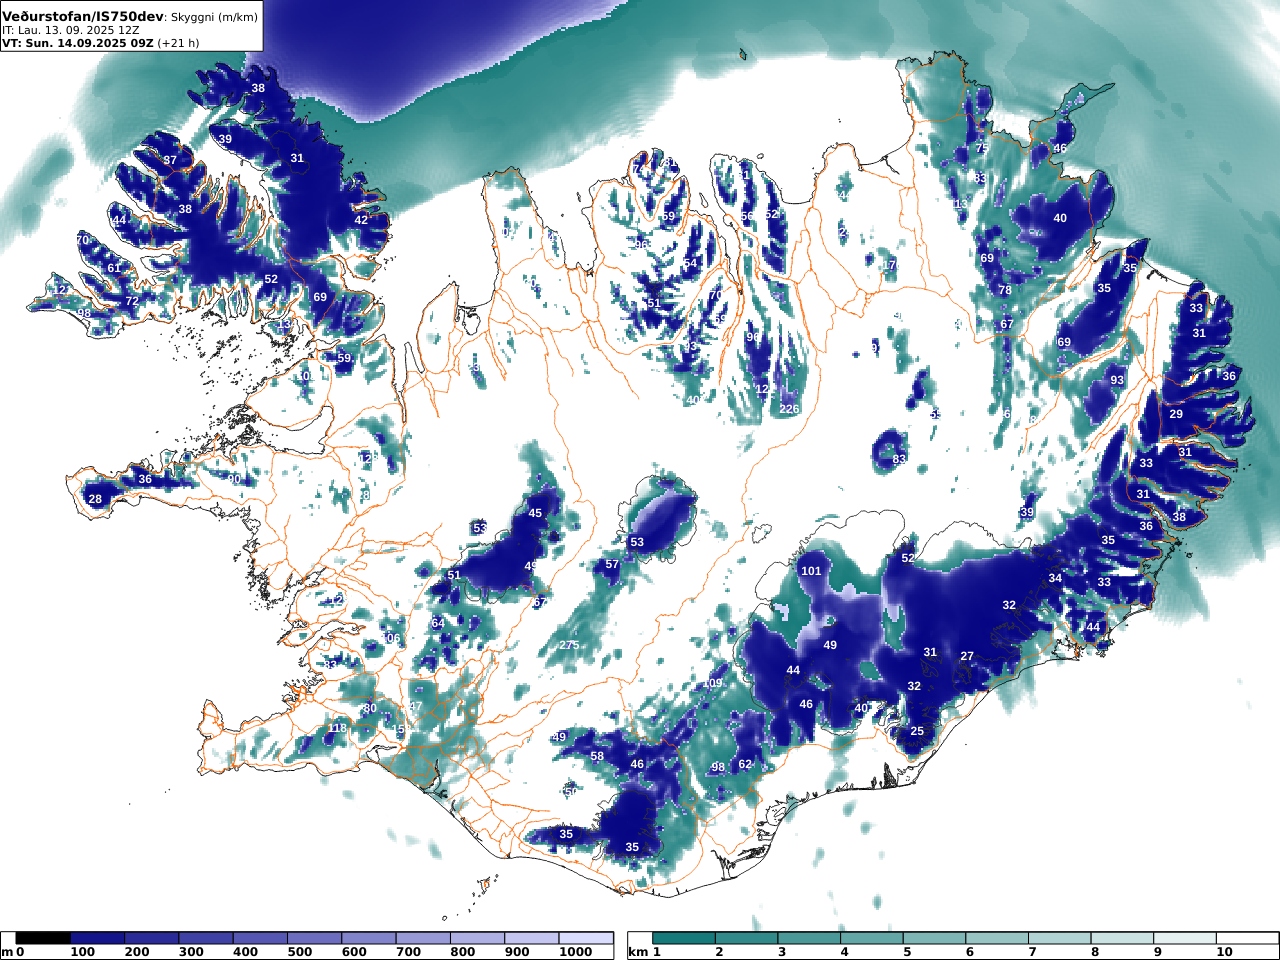The width and height of the screenshot is (1280, 960).
Task: Click the map value '226'
Action: [x=789, y=408]
